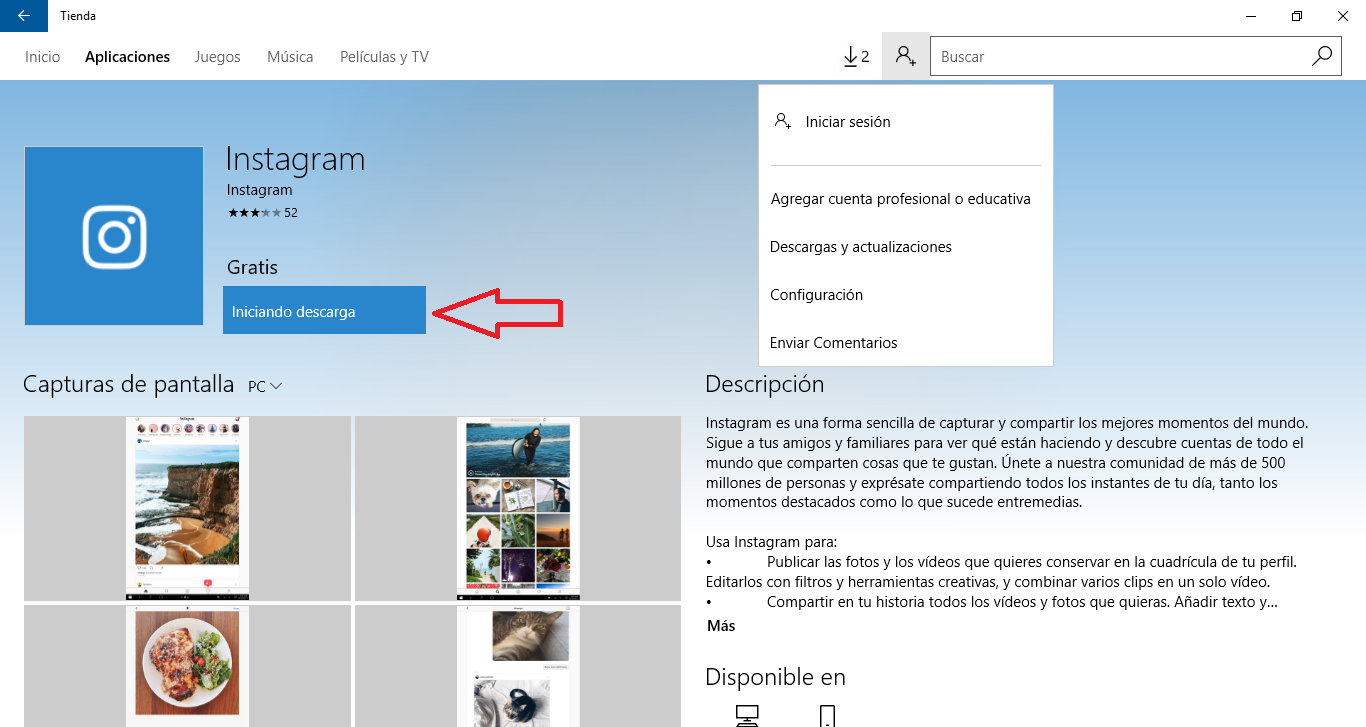The image size is (1366, 727).
Task: Click the Descripción heading
Action: tap(765, 384)
